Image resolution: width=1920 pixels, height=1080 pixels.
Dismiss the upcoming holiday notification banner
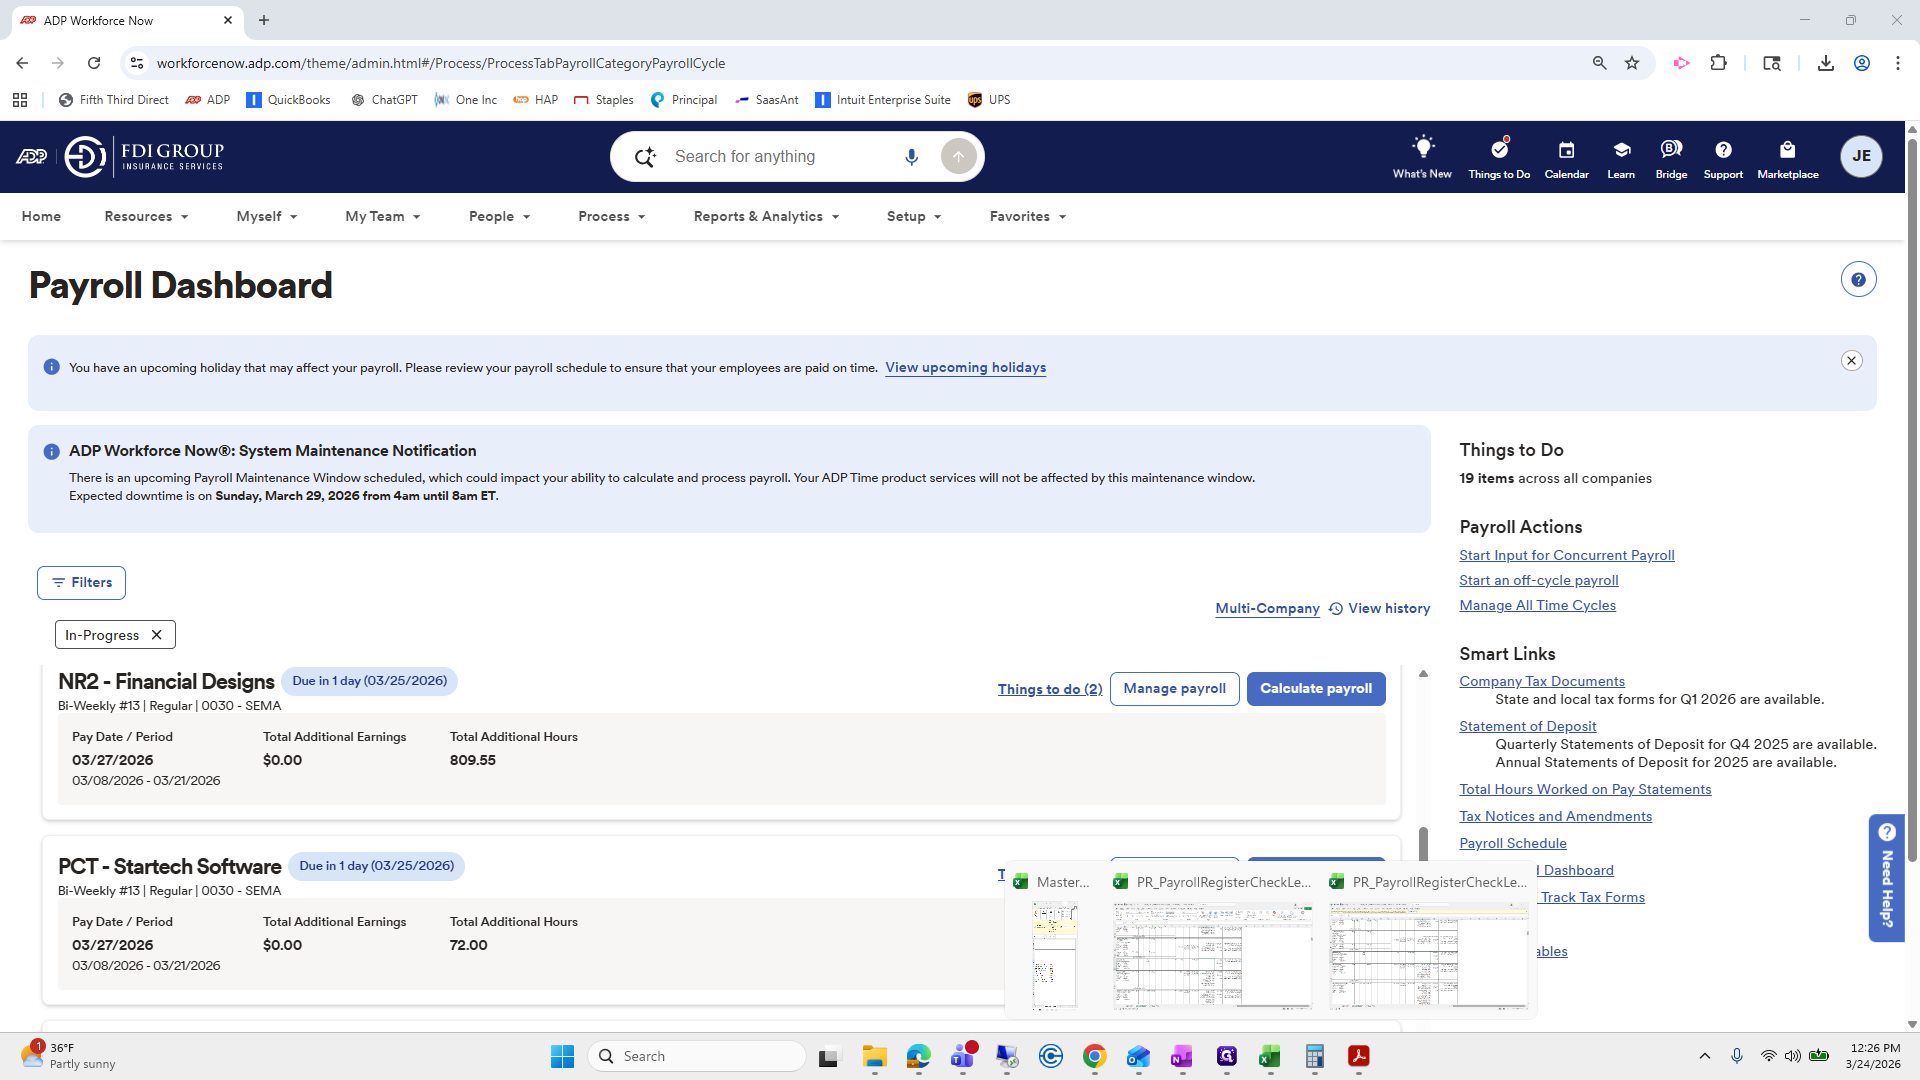[1851, 361]
